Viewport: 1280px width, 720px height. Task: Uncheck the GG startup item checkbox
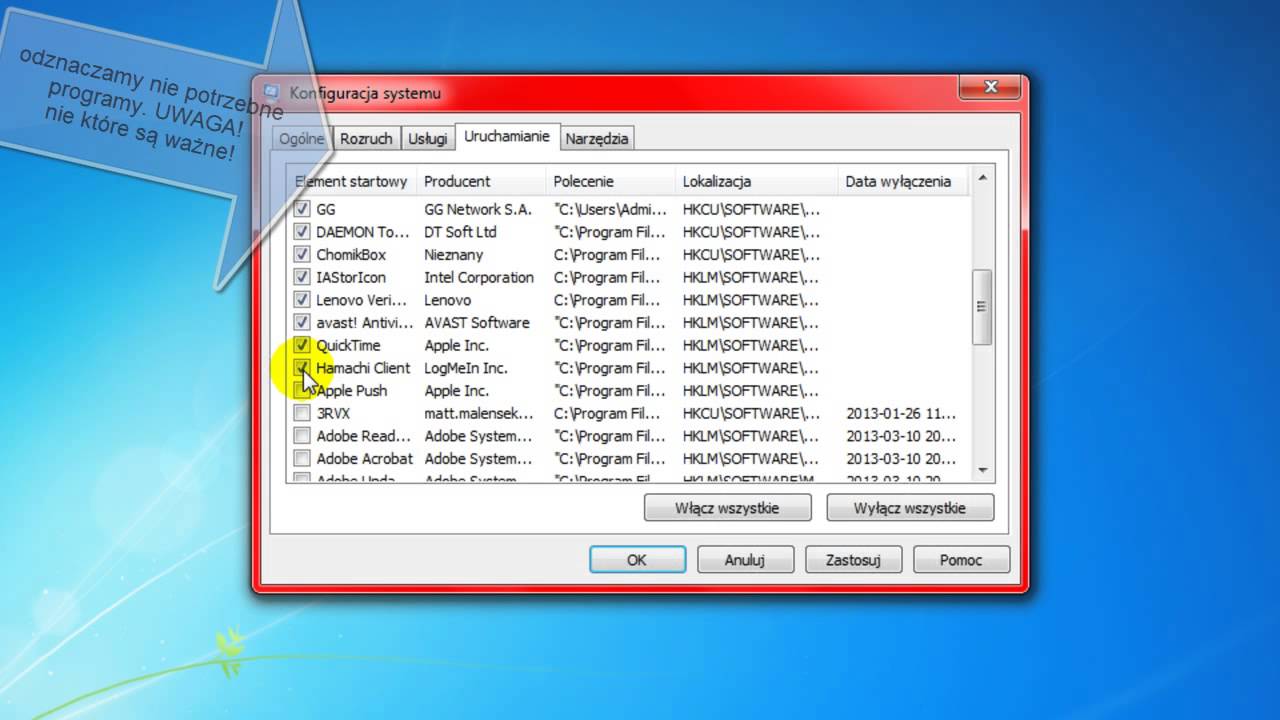click(x=302, y=209)
